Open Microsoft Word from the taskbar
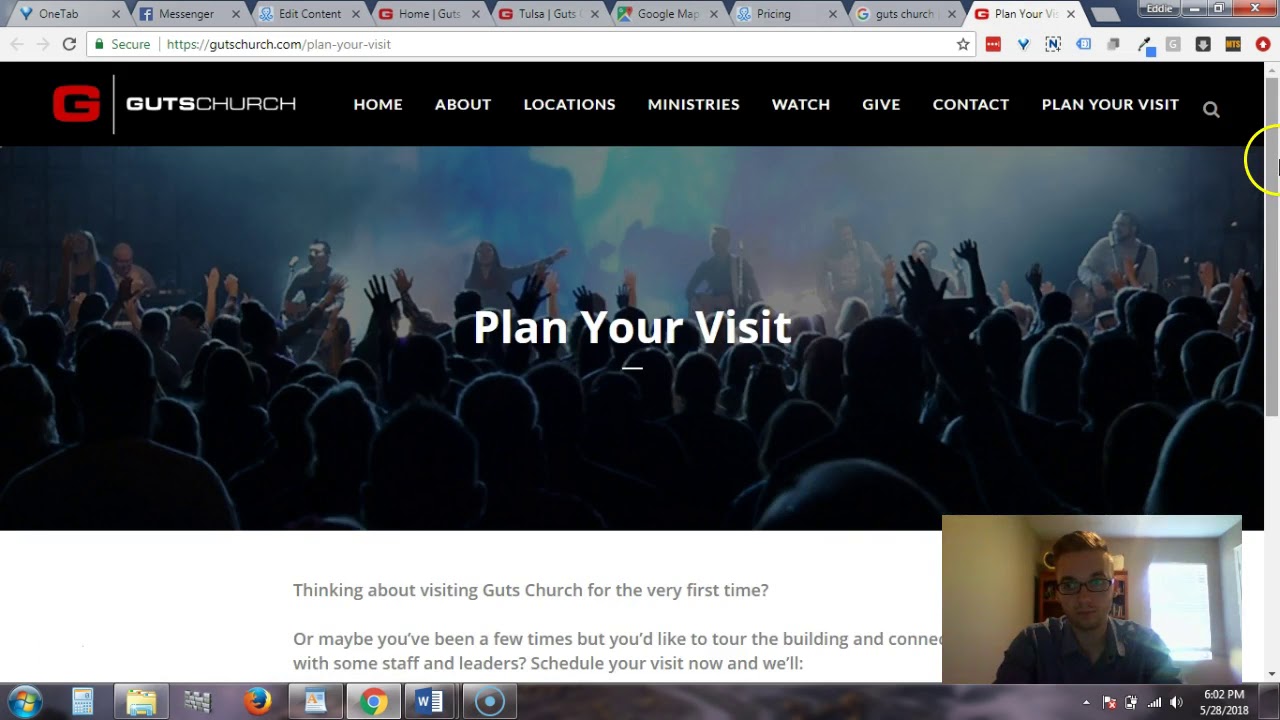The width and height of the screenshot is (1280, 720). [x=430, y=702]
